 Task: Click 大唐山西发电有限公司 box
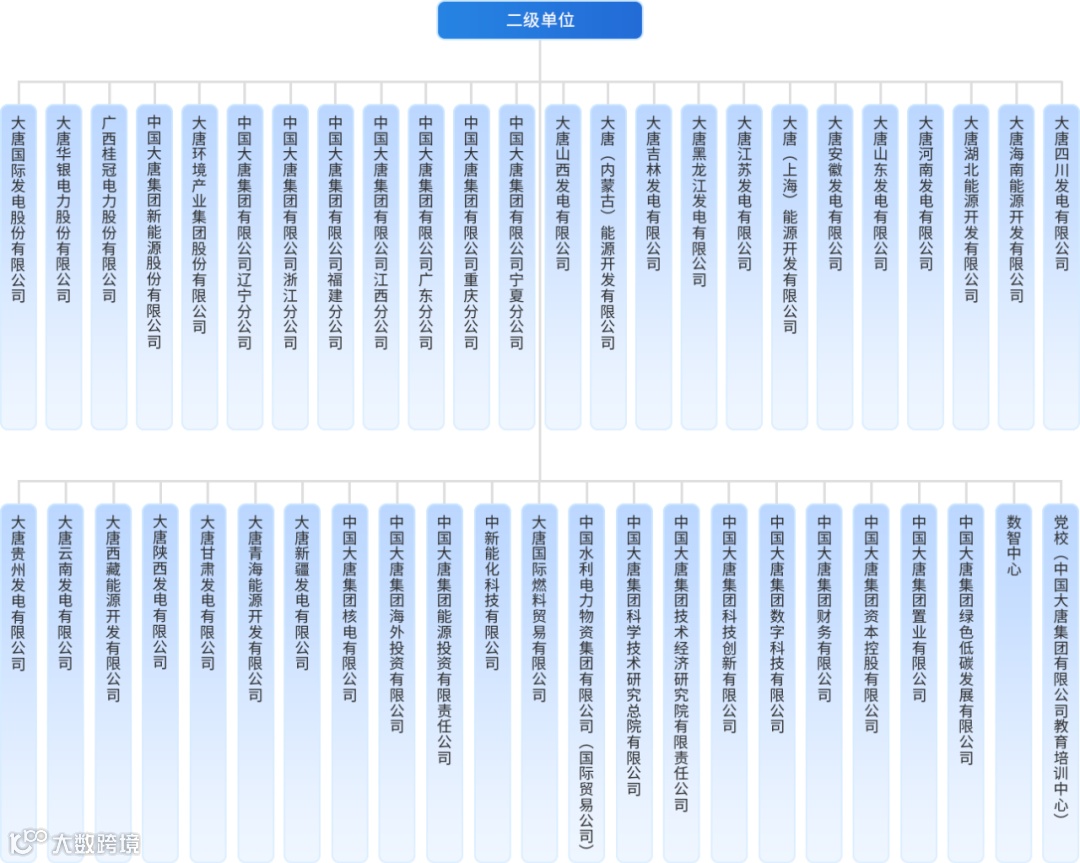(563, 267)
